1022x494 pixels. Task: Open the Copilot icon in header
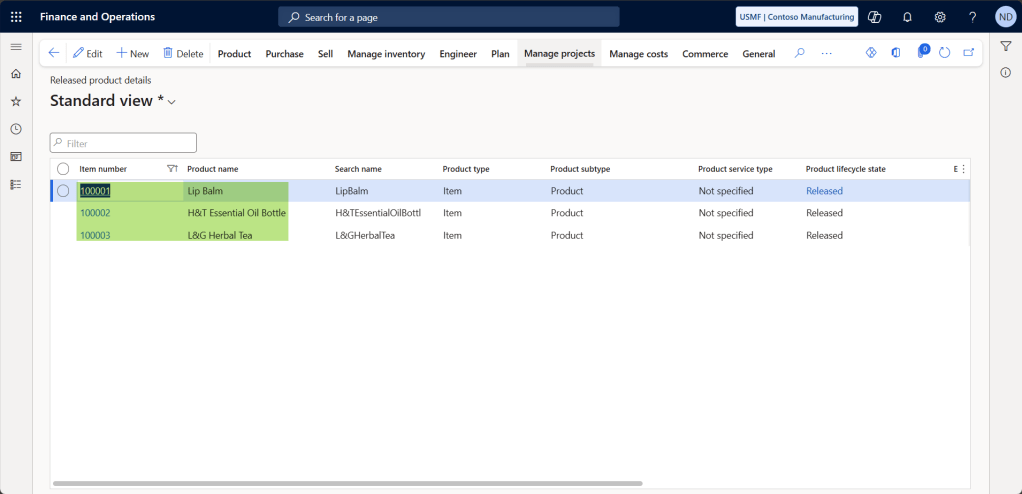pos(875,17)
